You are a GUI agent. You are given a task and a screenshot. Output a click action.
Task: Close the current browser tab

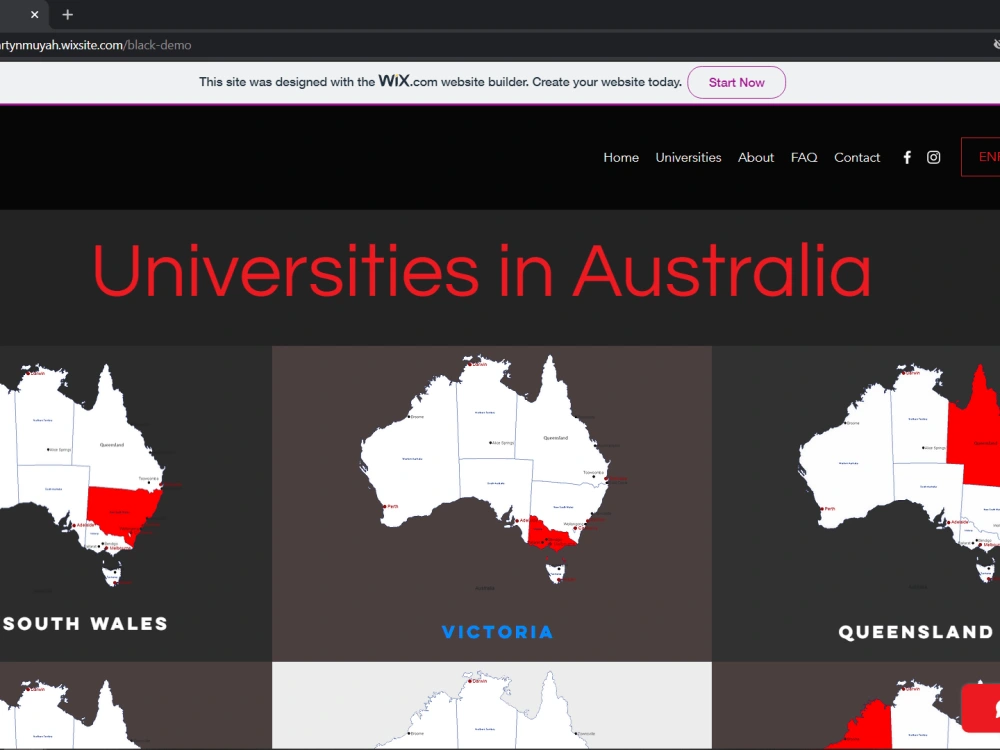(x=34, y=15)
